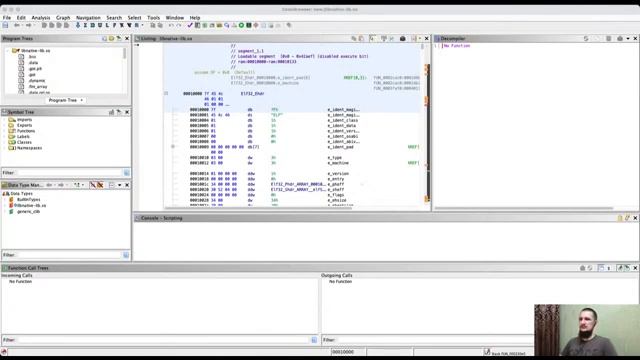Click the forward navigation arrow in toolbar
This screenshot has height=360, width=640.
(x=28, y=25)
